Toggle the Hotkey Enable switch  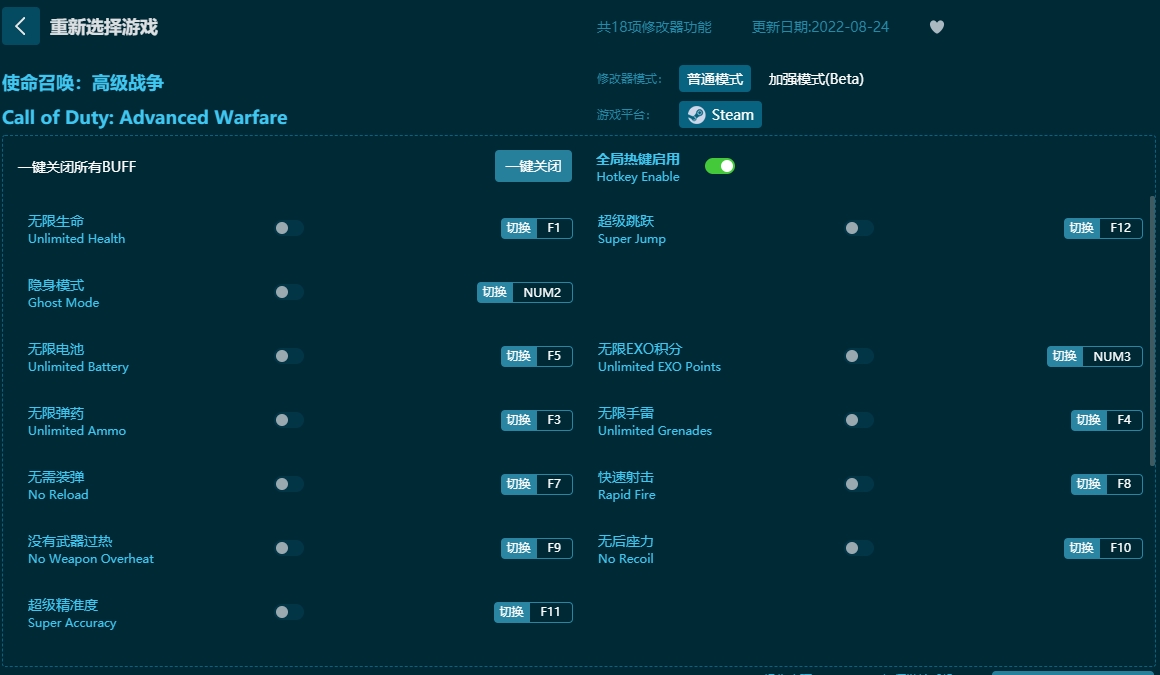720,167
